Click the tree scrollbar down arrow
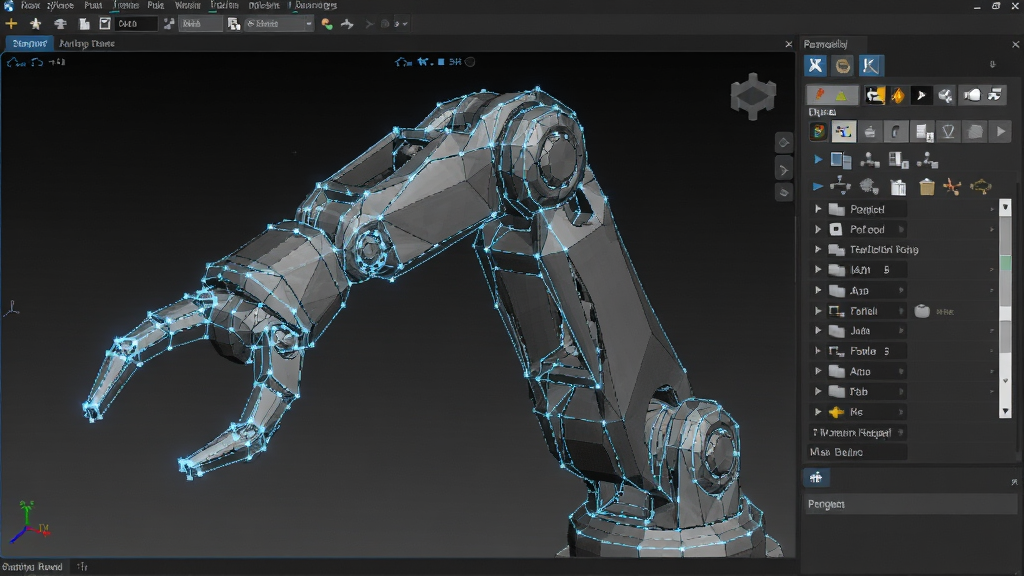Screen dimensions: 1024x576 (1006, 411)
